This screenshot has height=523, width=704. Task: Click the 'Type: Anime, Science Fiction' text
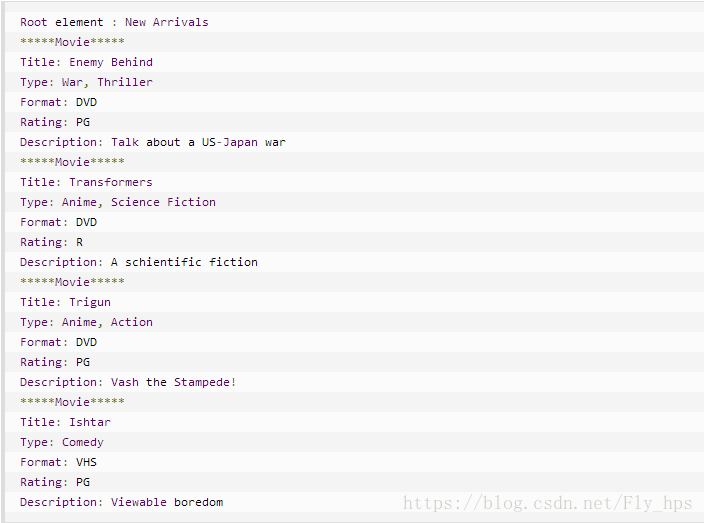tap(118, 202)
